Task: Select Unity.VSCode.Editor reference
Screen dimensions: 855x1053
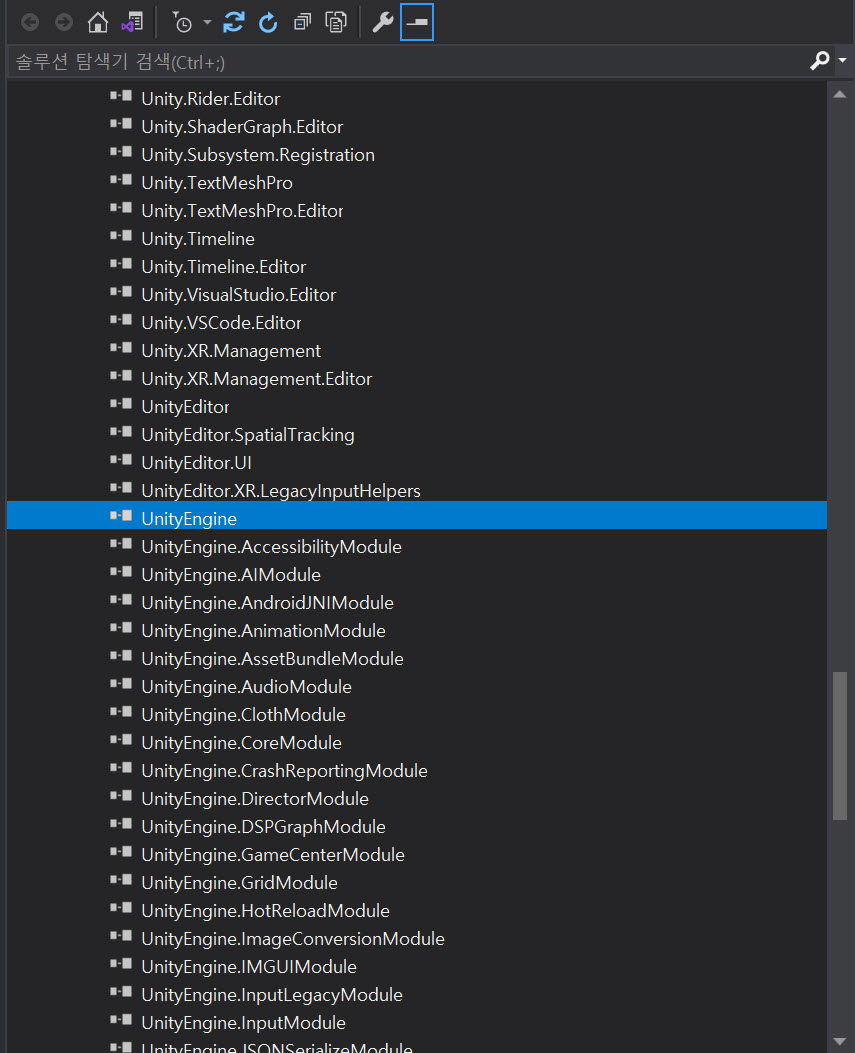Action: point(221,323)
